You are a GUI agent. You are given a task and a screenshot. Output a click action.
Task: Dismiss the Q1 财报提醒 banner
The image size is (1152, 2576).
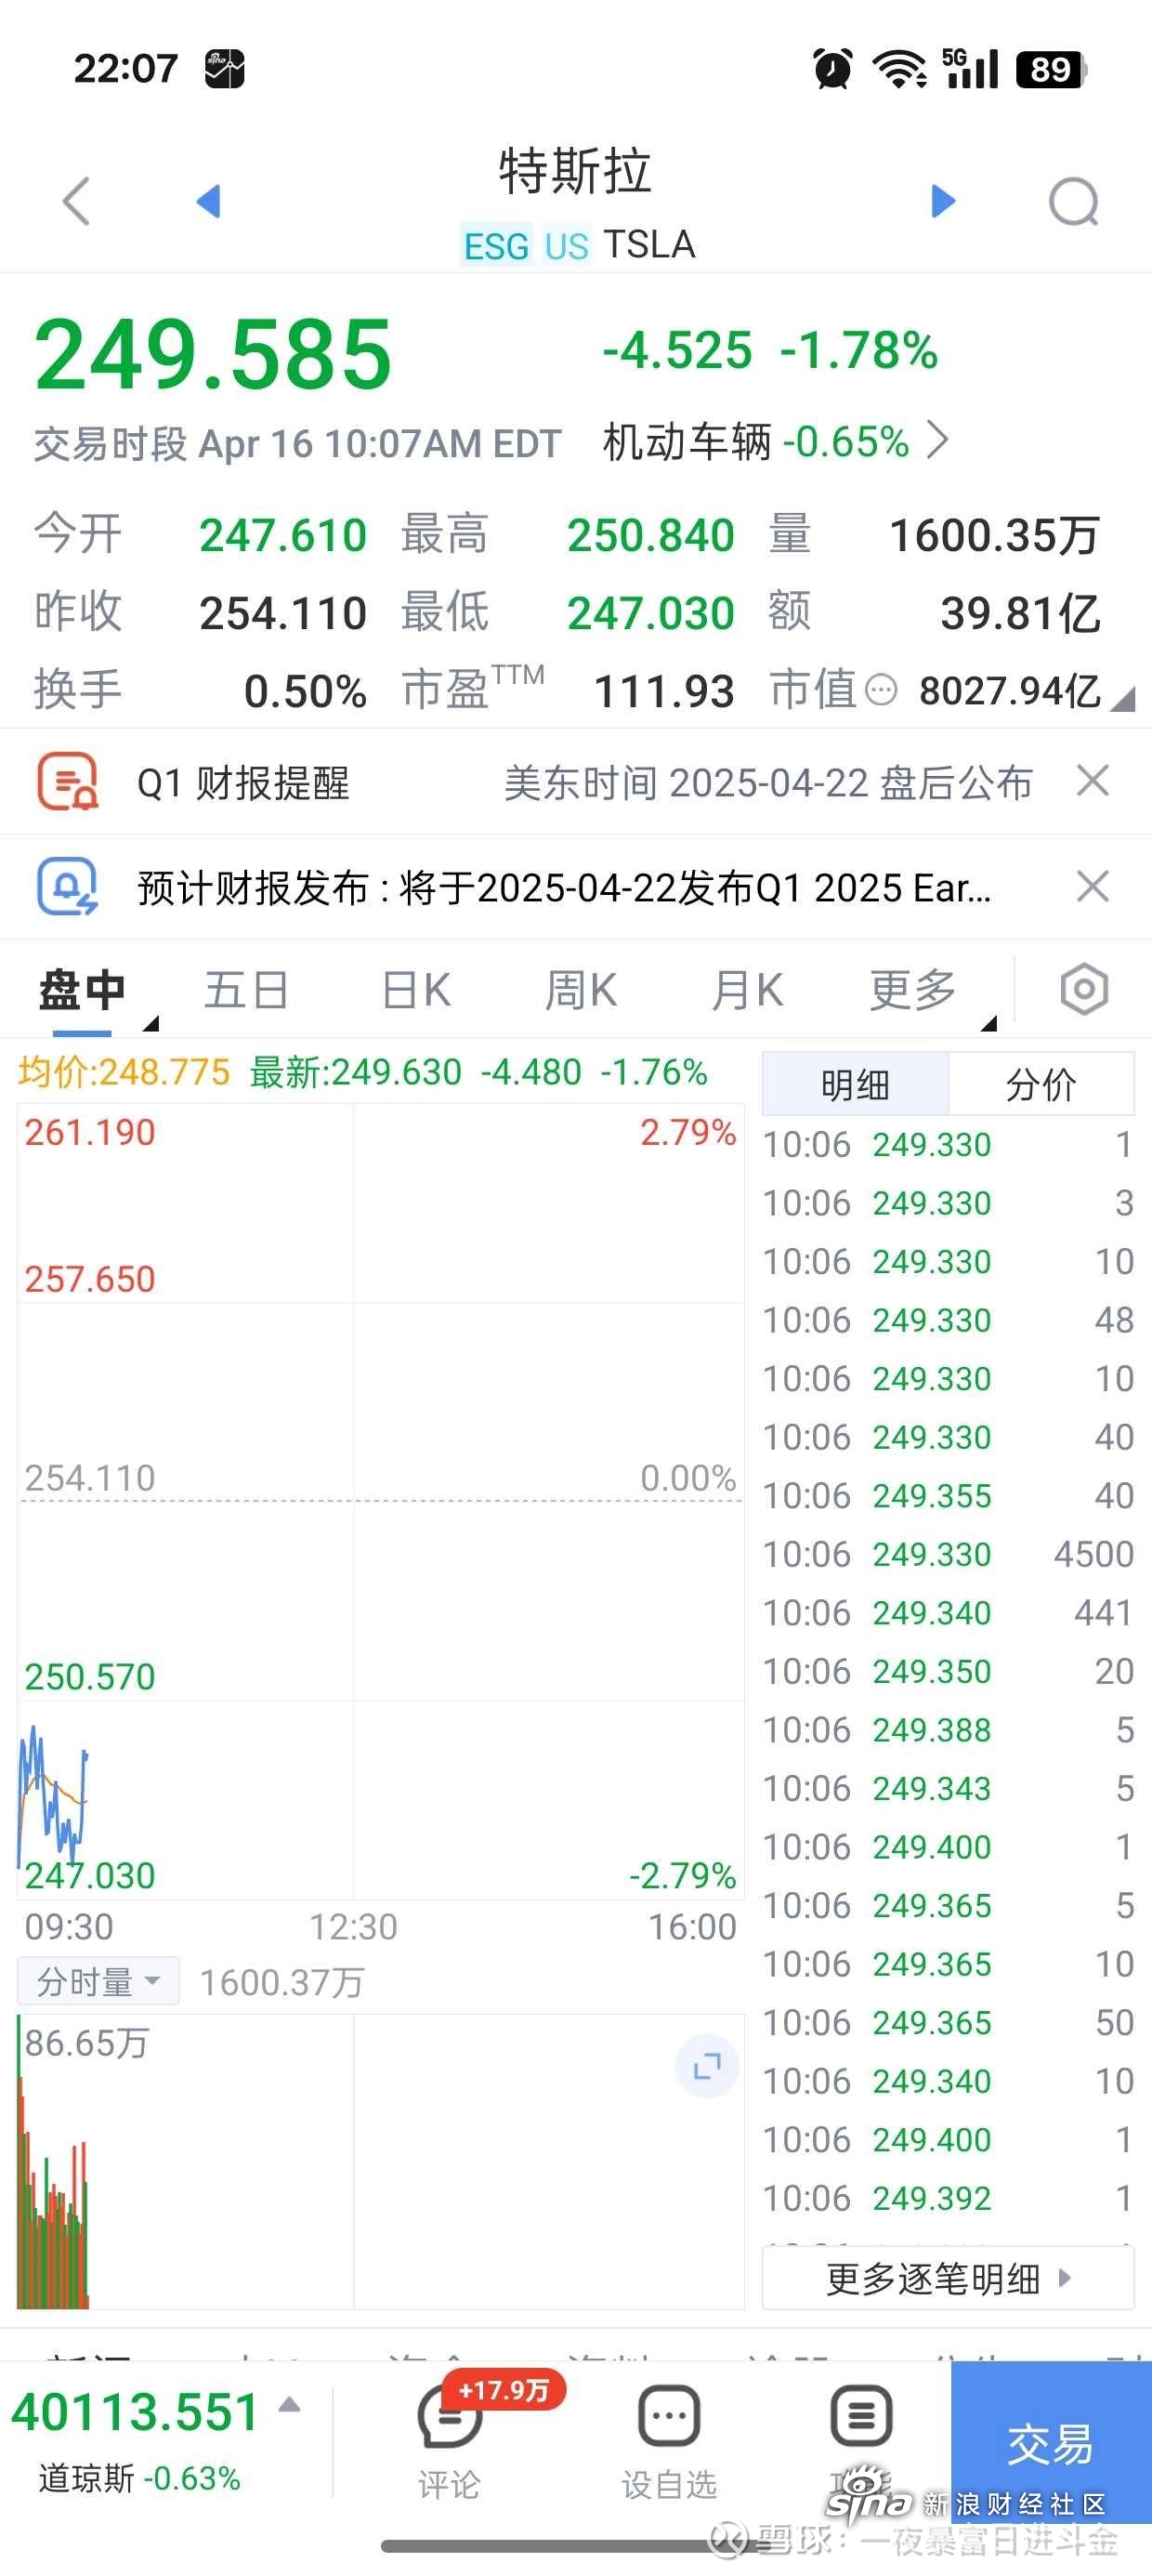coord(1093,781)
